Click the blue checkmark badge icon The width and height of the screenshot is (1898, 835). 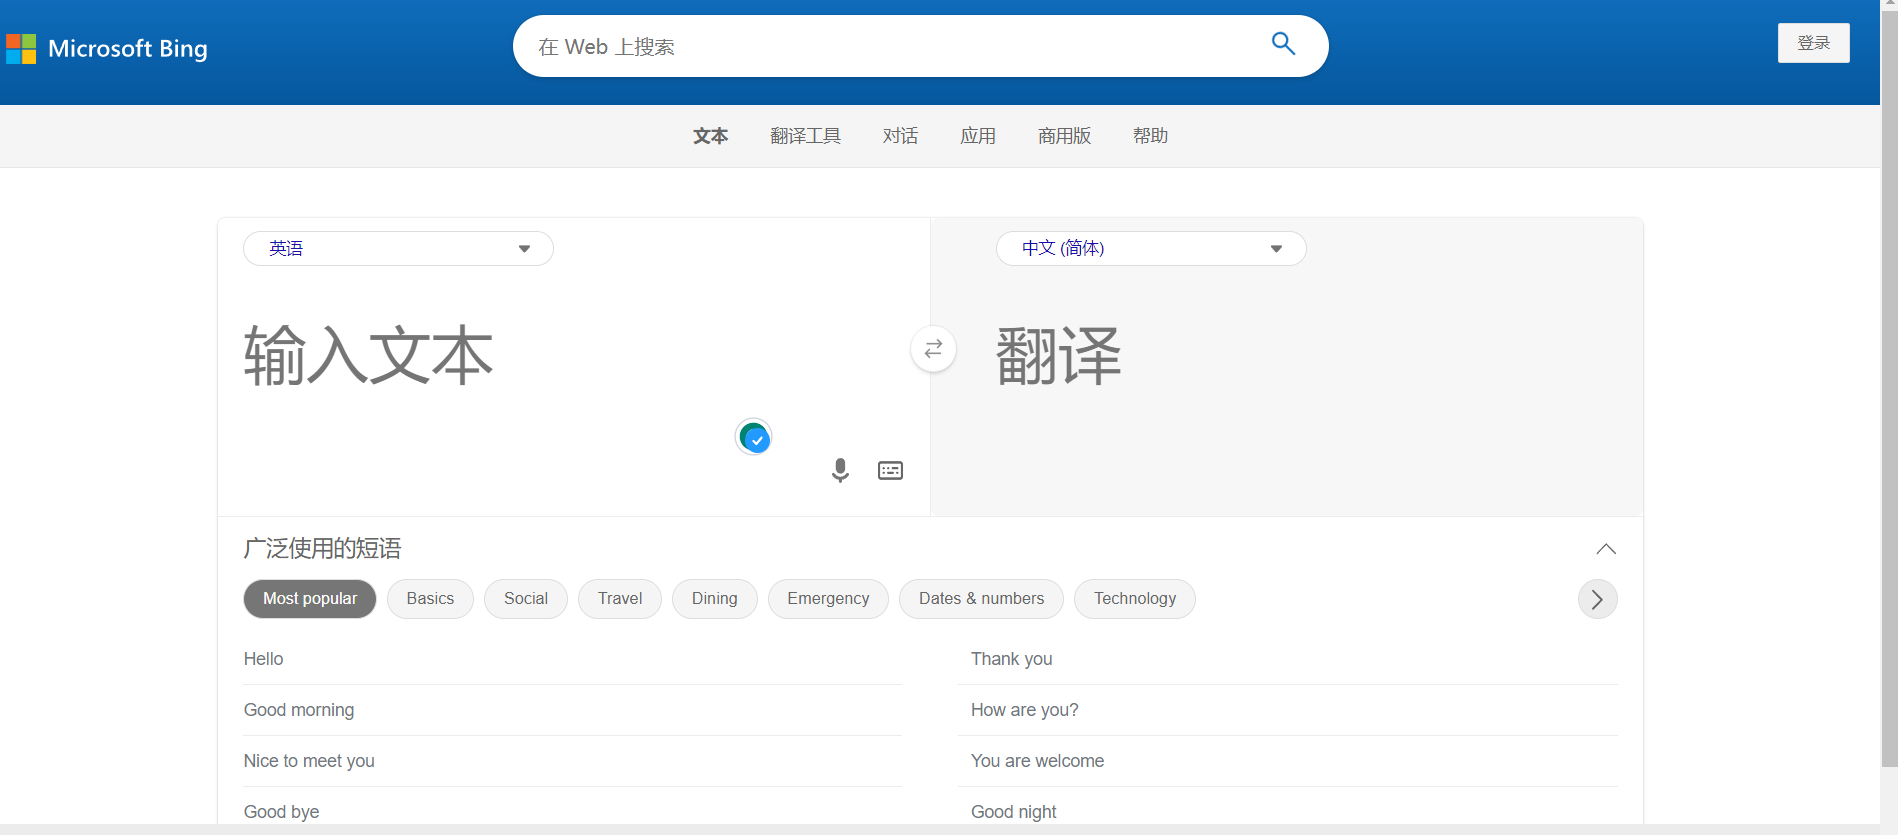coord(754,438)
